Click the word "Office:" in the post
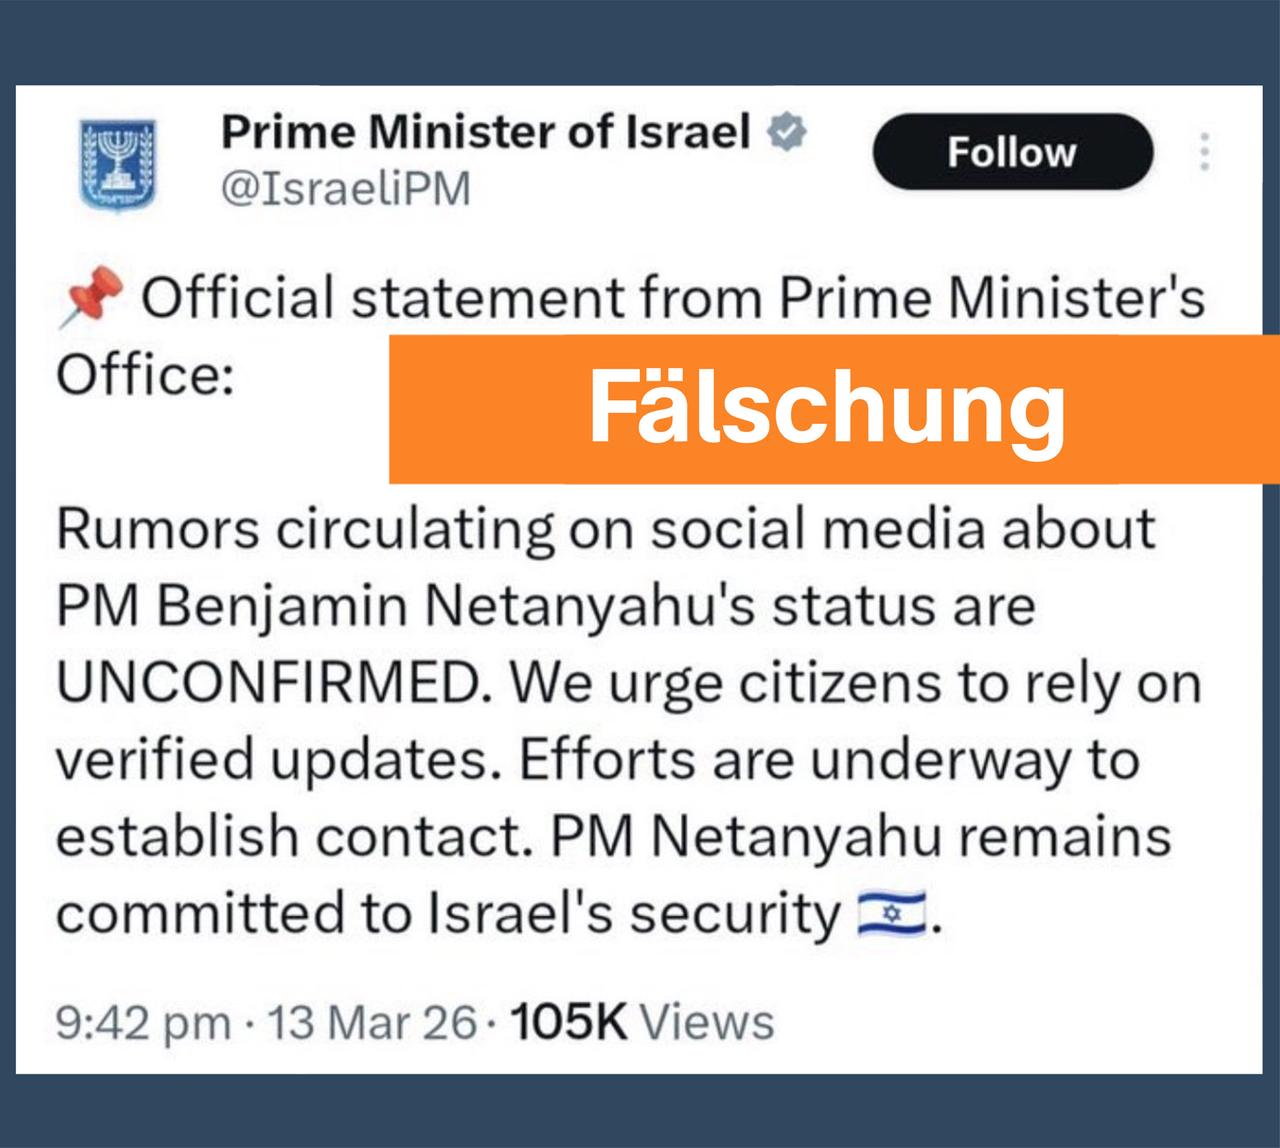Viewport: 1280px width, 1148px height. click(x=145, y=375)
